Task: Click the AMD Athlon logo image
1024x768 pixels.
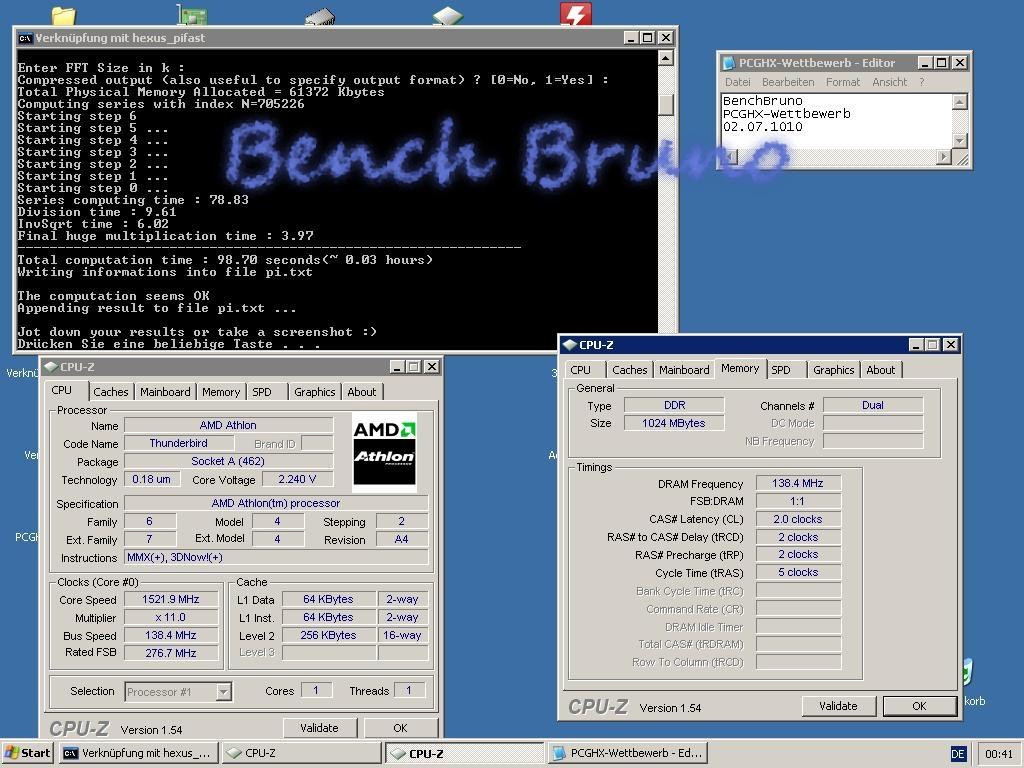Action: point(384,452)
